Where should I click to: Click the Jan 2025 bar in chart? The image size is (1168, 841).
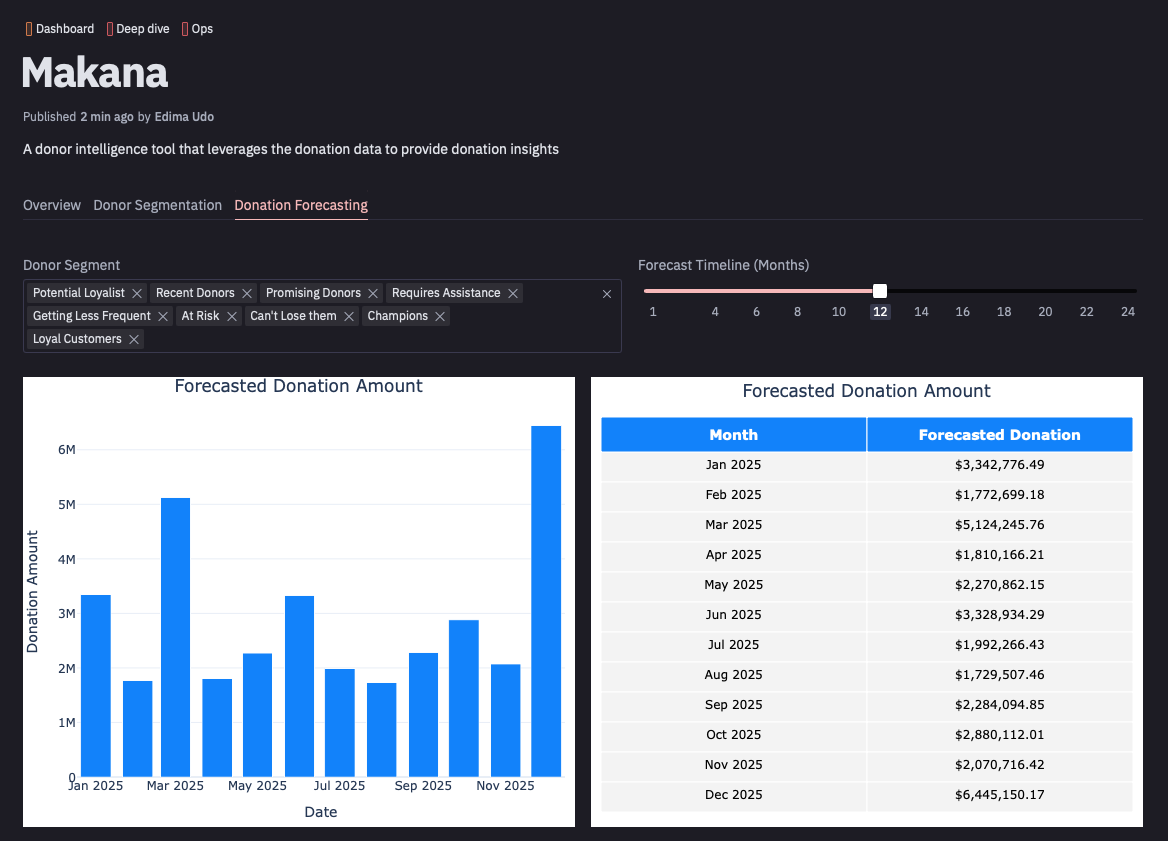95,685
